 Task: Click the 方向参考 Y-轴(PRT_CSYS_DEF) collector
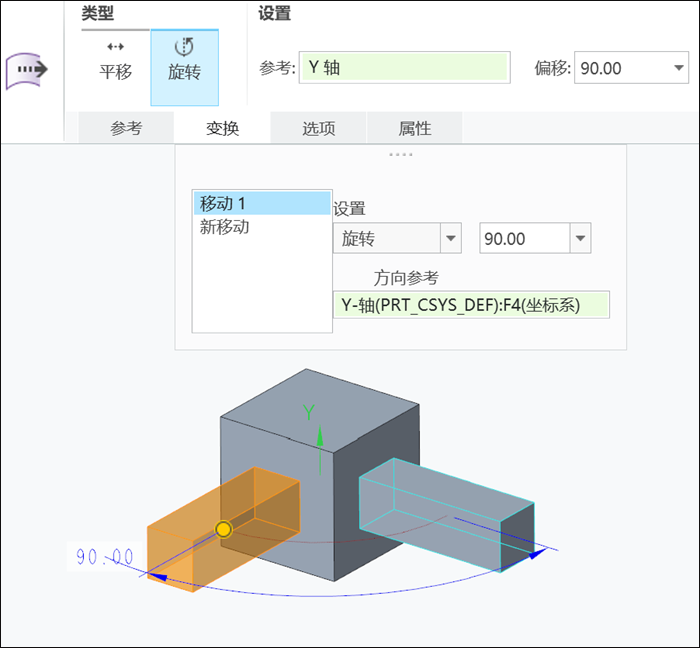(471, 305)
